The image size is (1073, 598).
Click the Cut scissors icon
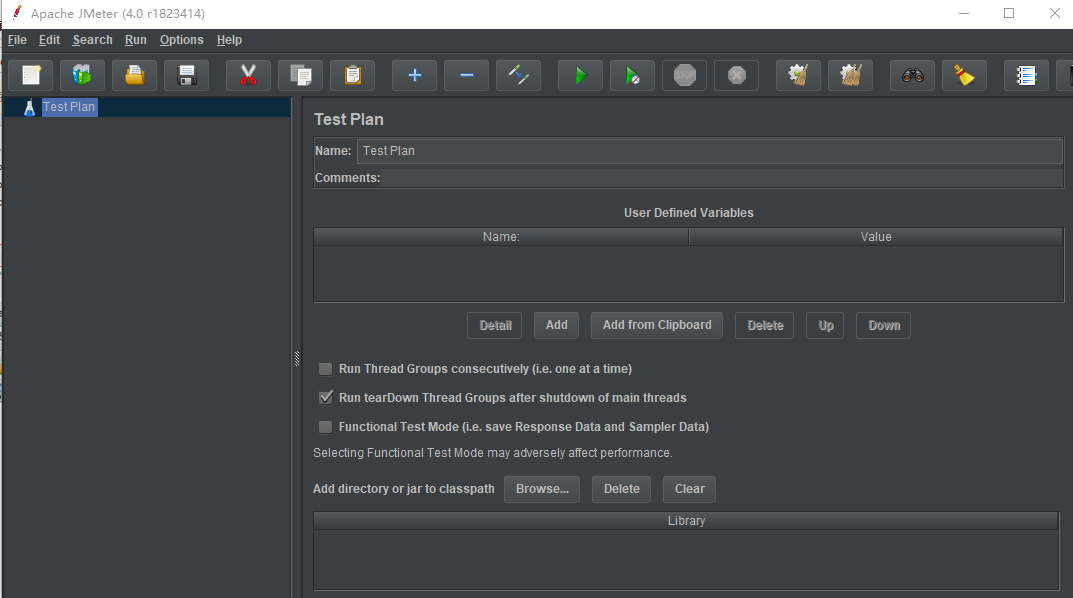pyautogui.click(x=248, y=75)
